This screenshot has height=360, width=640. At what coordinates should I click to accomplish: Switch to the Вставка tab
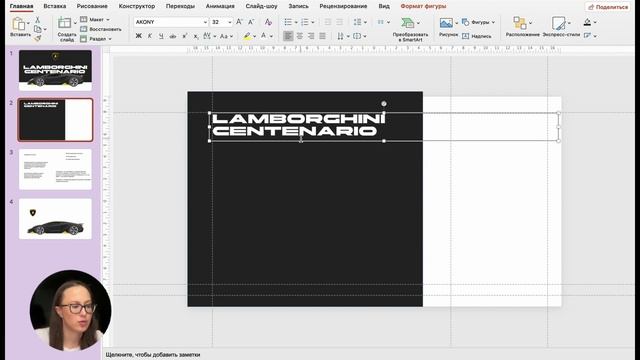55,6
